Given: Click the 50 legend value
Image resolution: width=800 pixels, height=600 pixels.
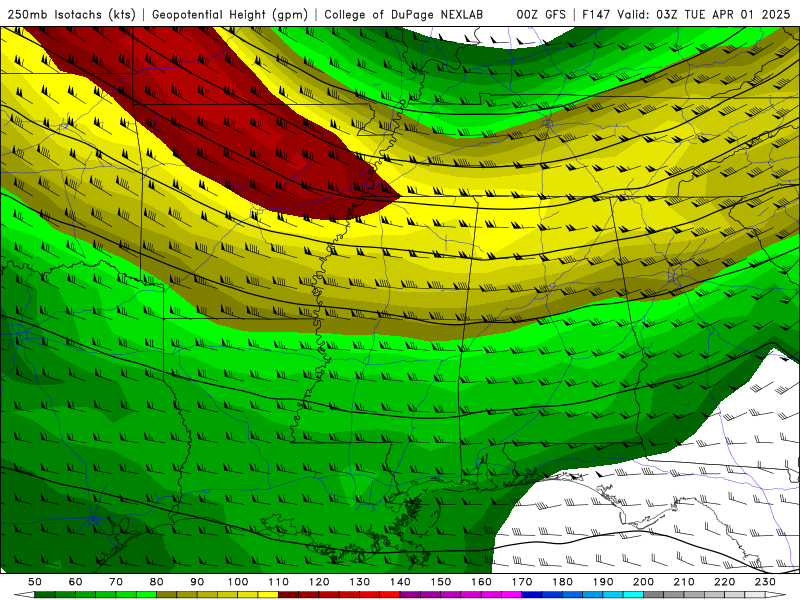Looking at the screenshot, I should point(35,582).
